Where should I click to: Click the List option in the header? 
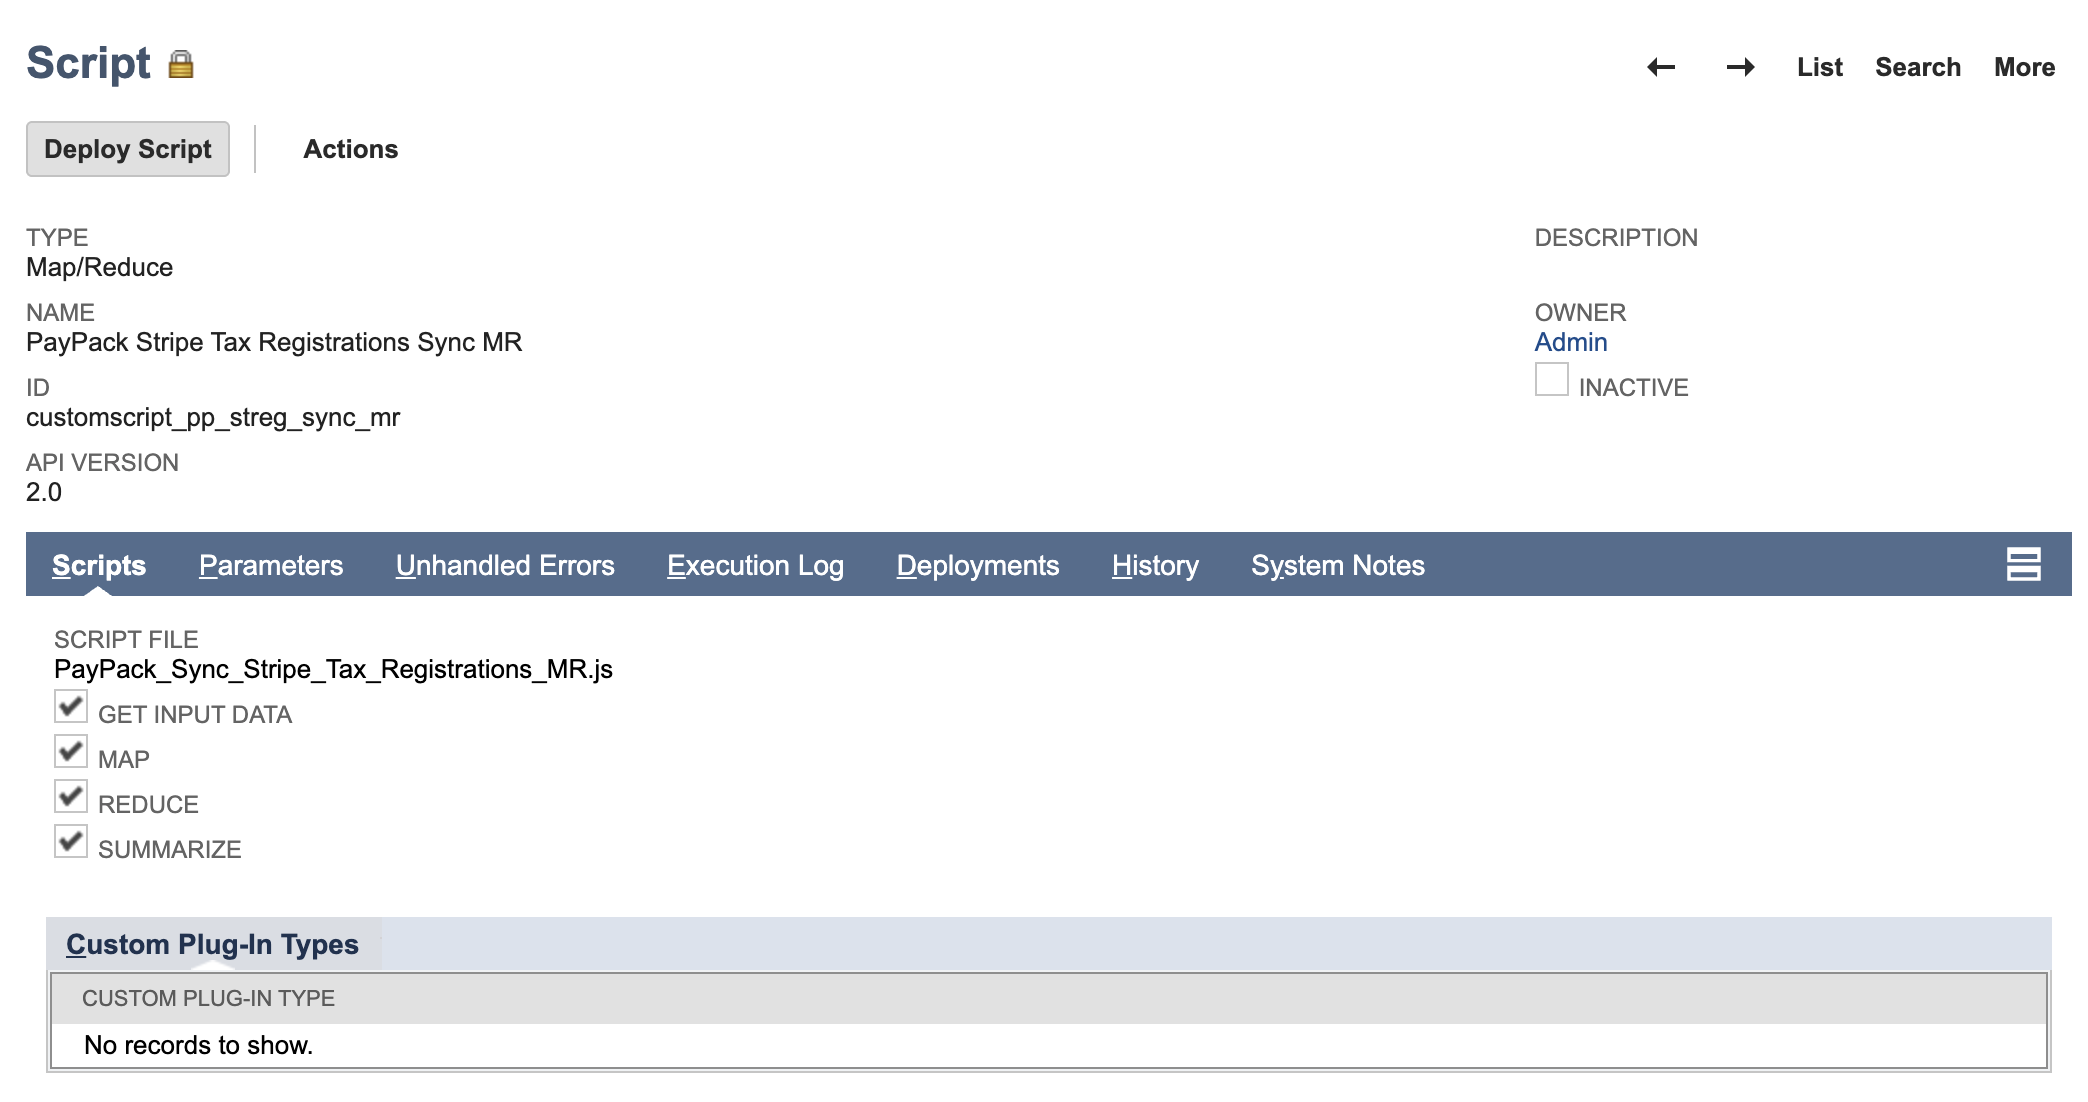(x=1818, y=67)
